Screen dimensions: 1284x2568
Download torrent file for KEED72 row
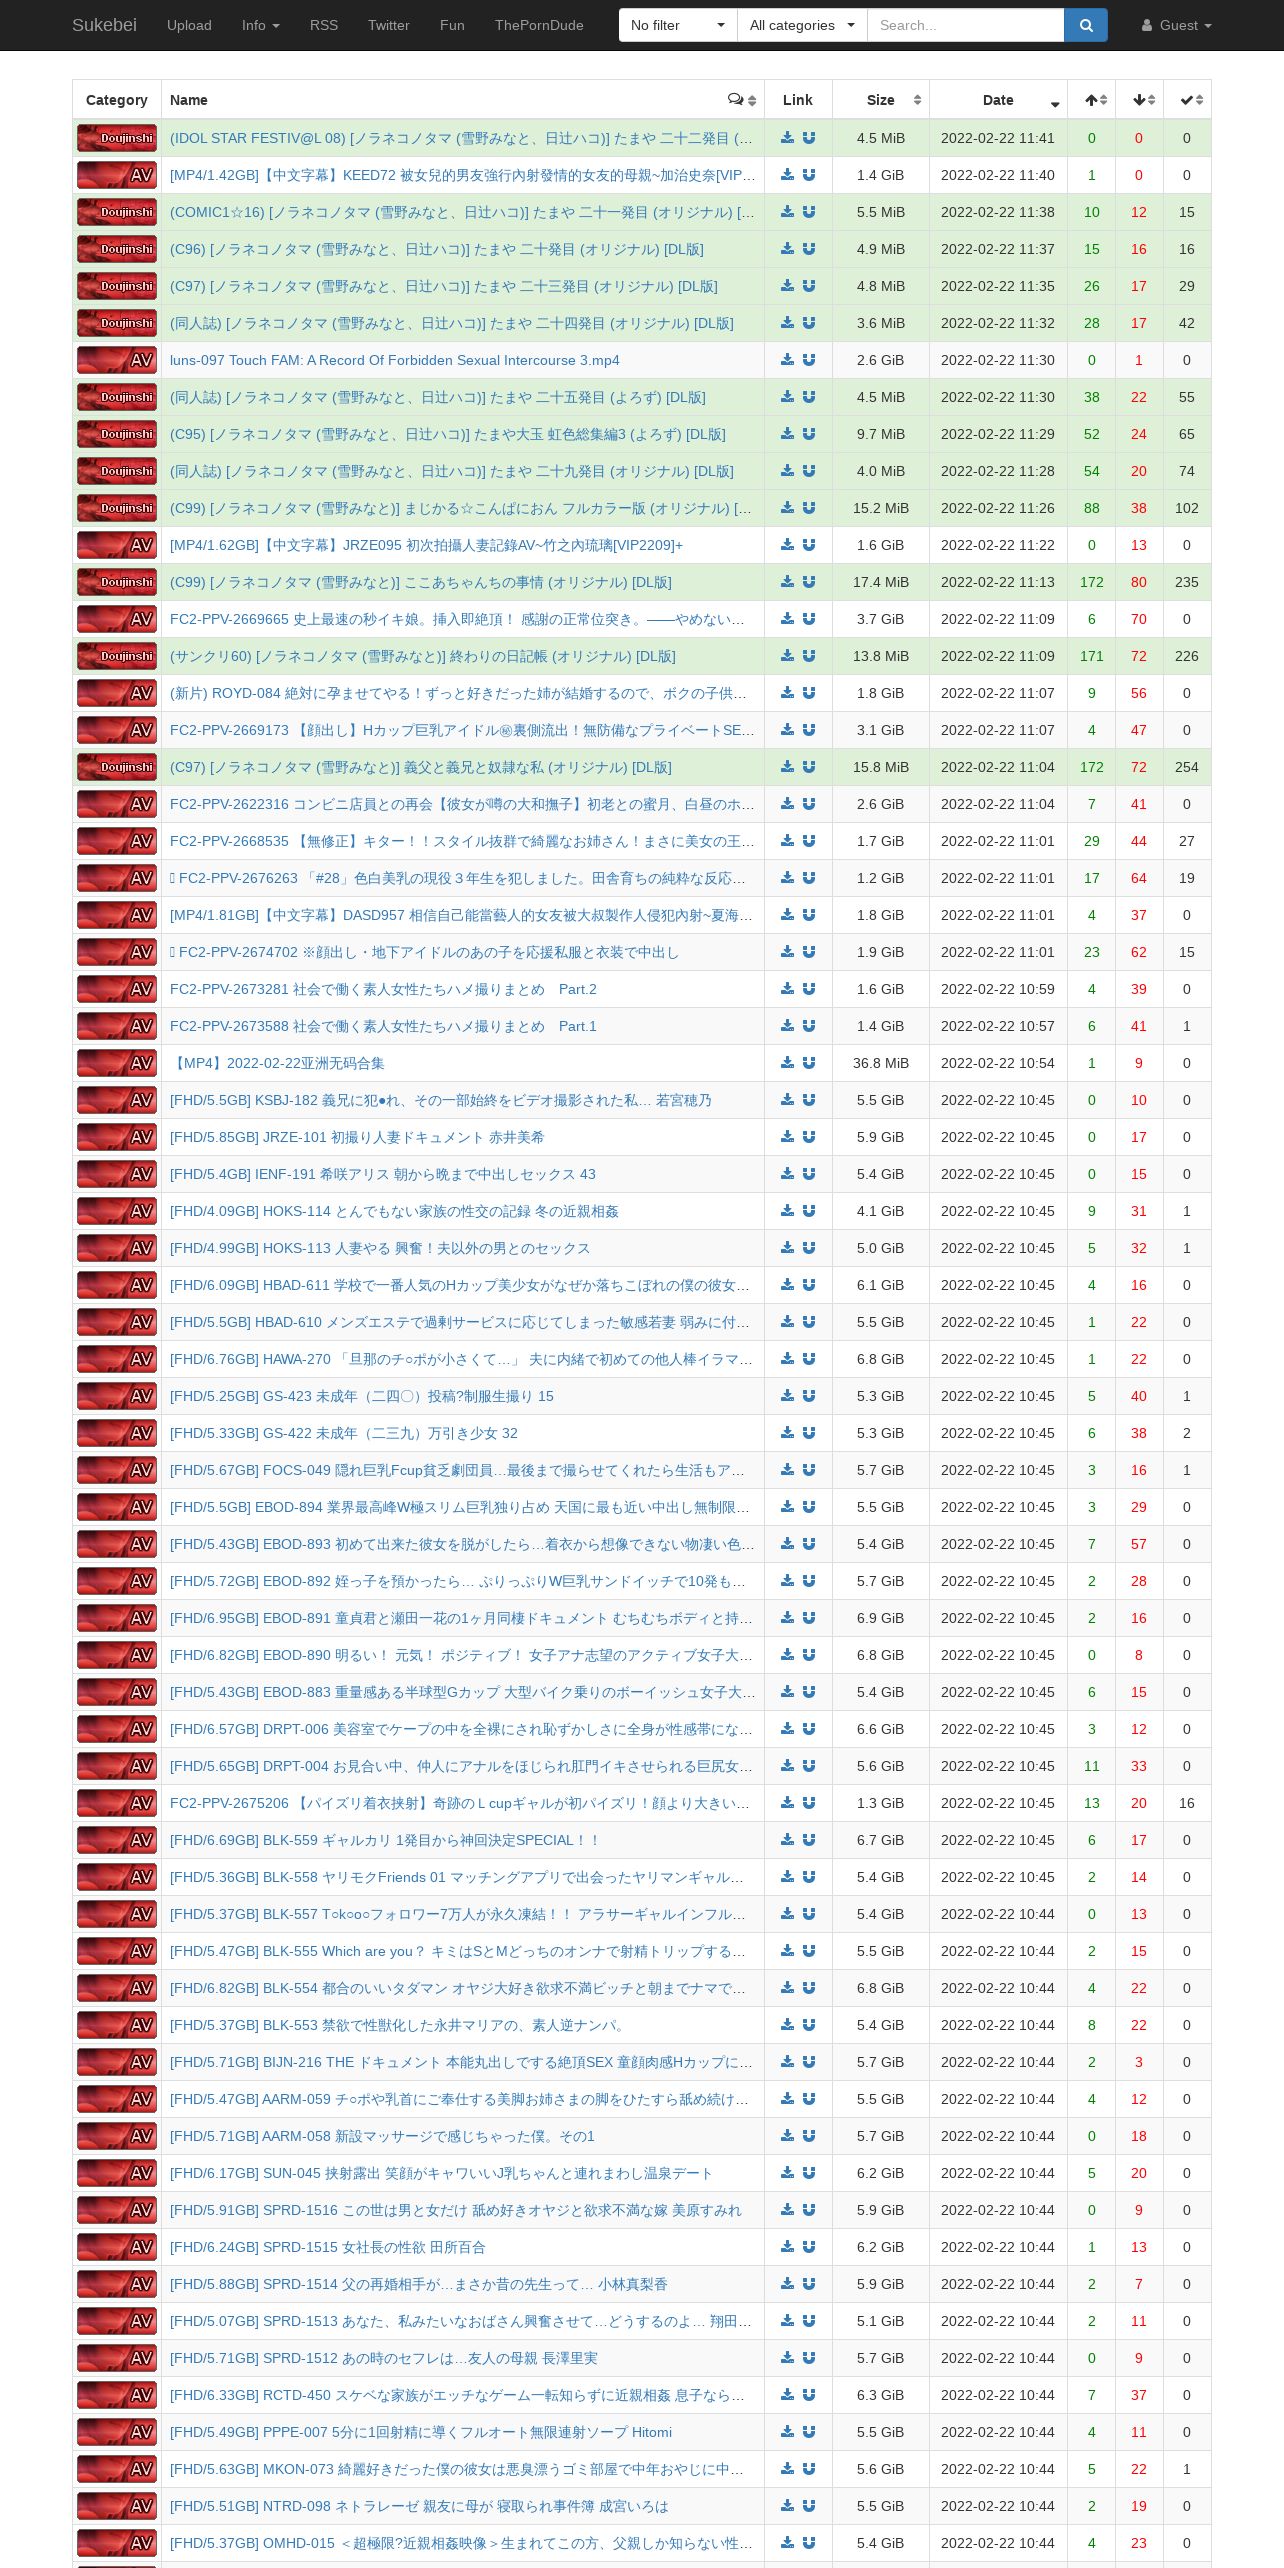click(x=788, y=175)
